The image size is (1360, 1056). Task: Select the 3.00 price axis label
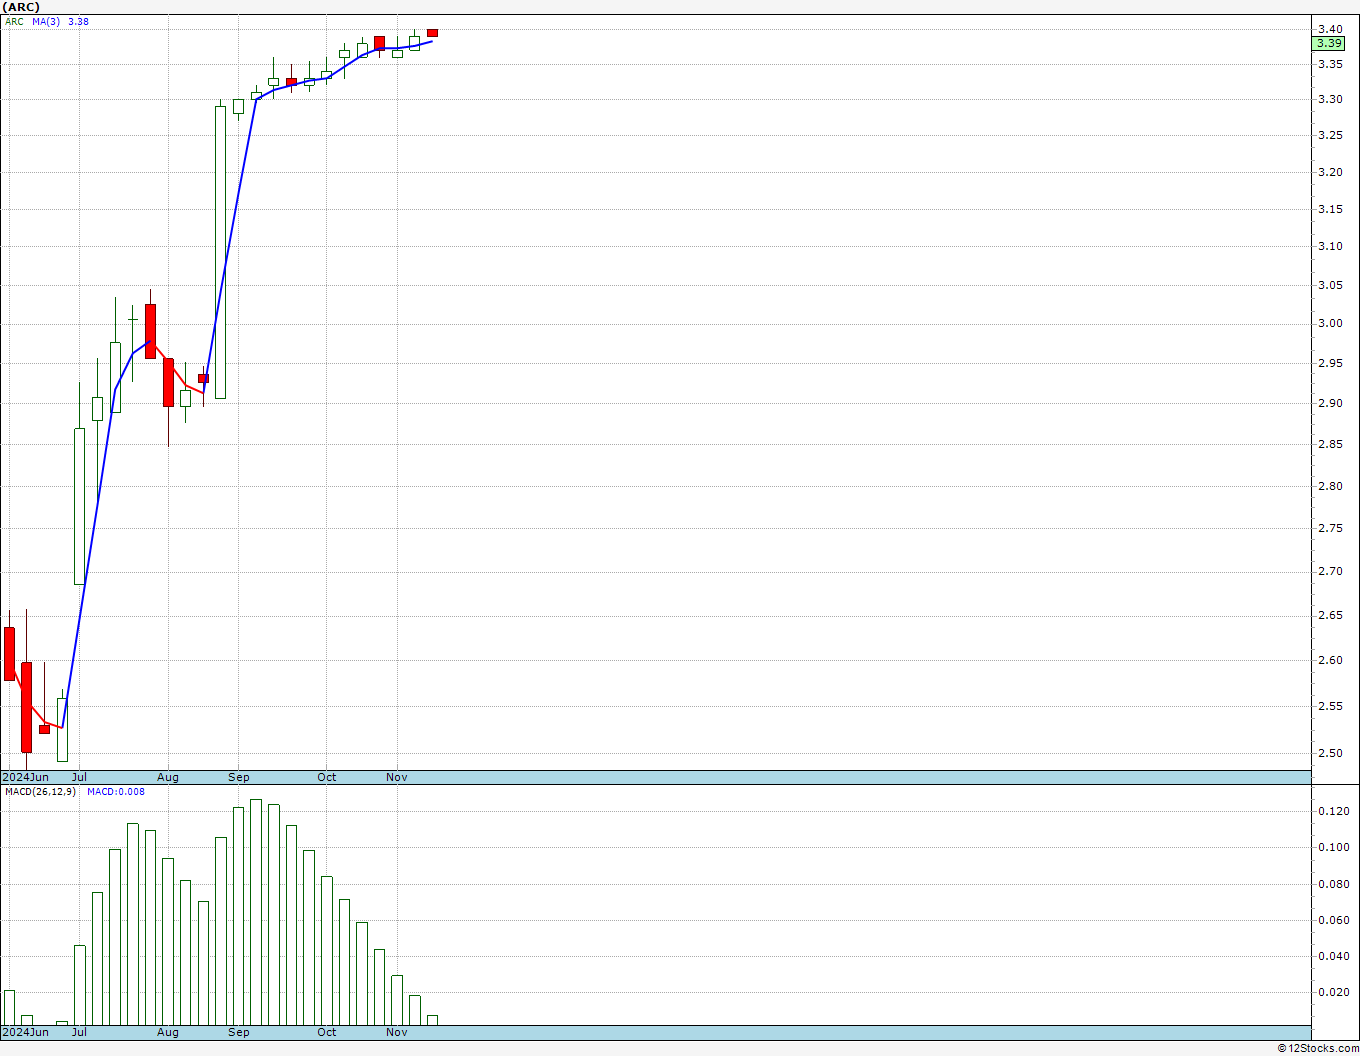[1330, 323]
